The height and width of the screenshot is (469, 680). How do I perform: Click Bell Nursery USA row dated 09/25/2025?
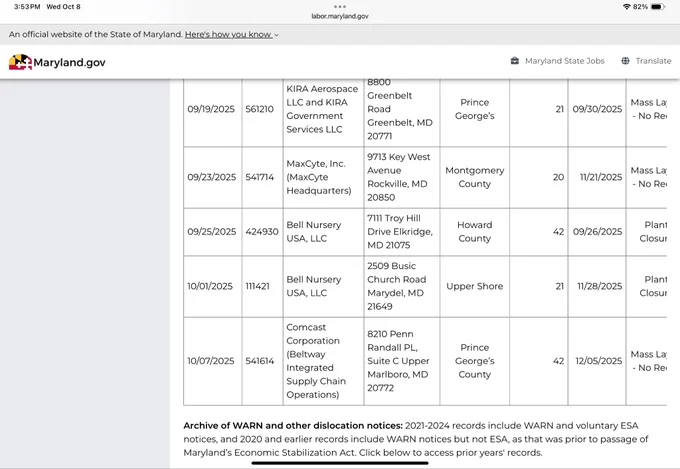(324, 232)
